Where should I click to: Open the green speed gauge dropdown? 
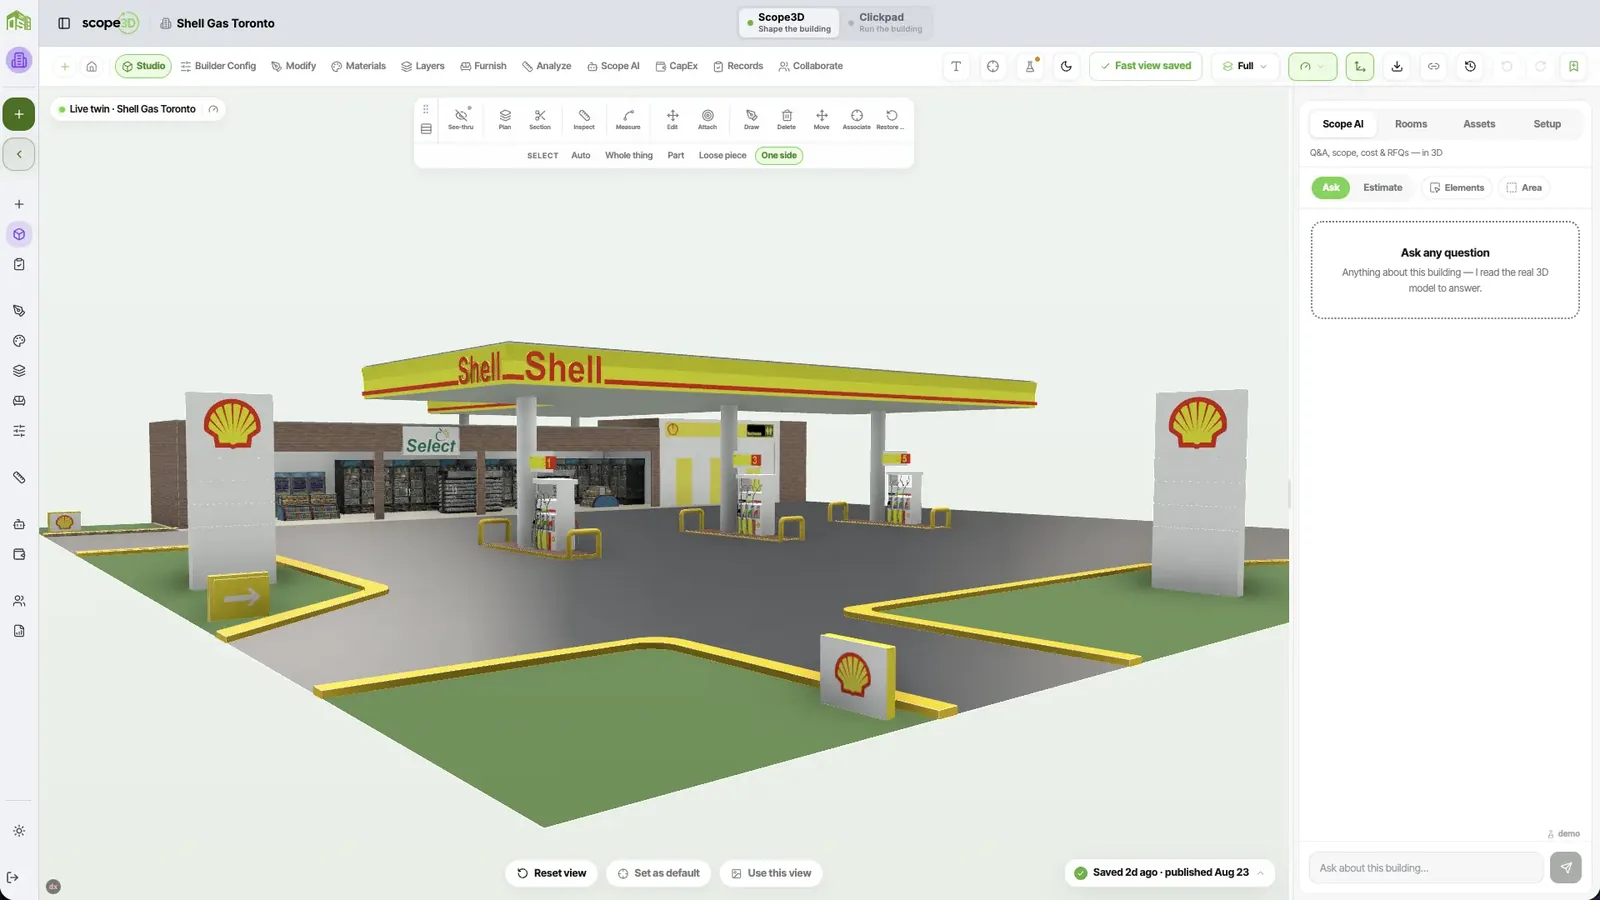[x=1312, y=66]
